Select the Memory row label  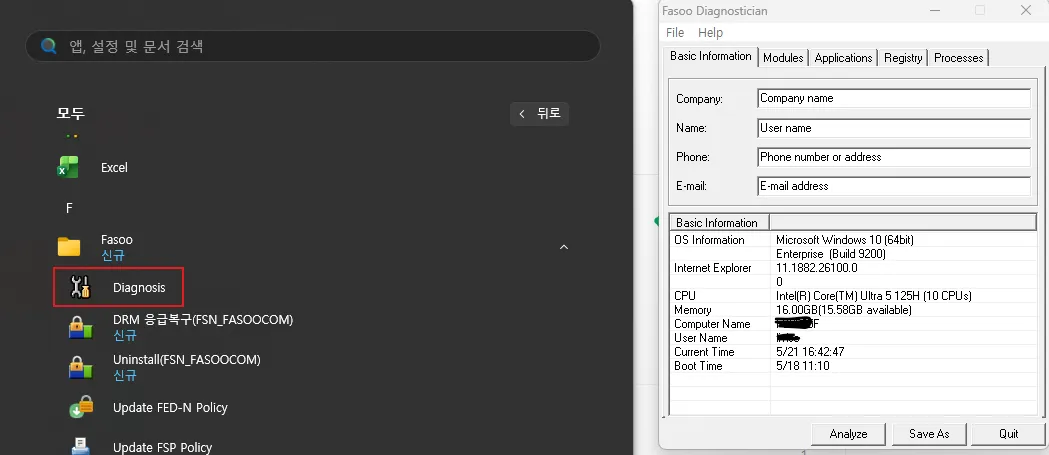[x=692, y=310]
